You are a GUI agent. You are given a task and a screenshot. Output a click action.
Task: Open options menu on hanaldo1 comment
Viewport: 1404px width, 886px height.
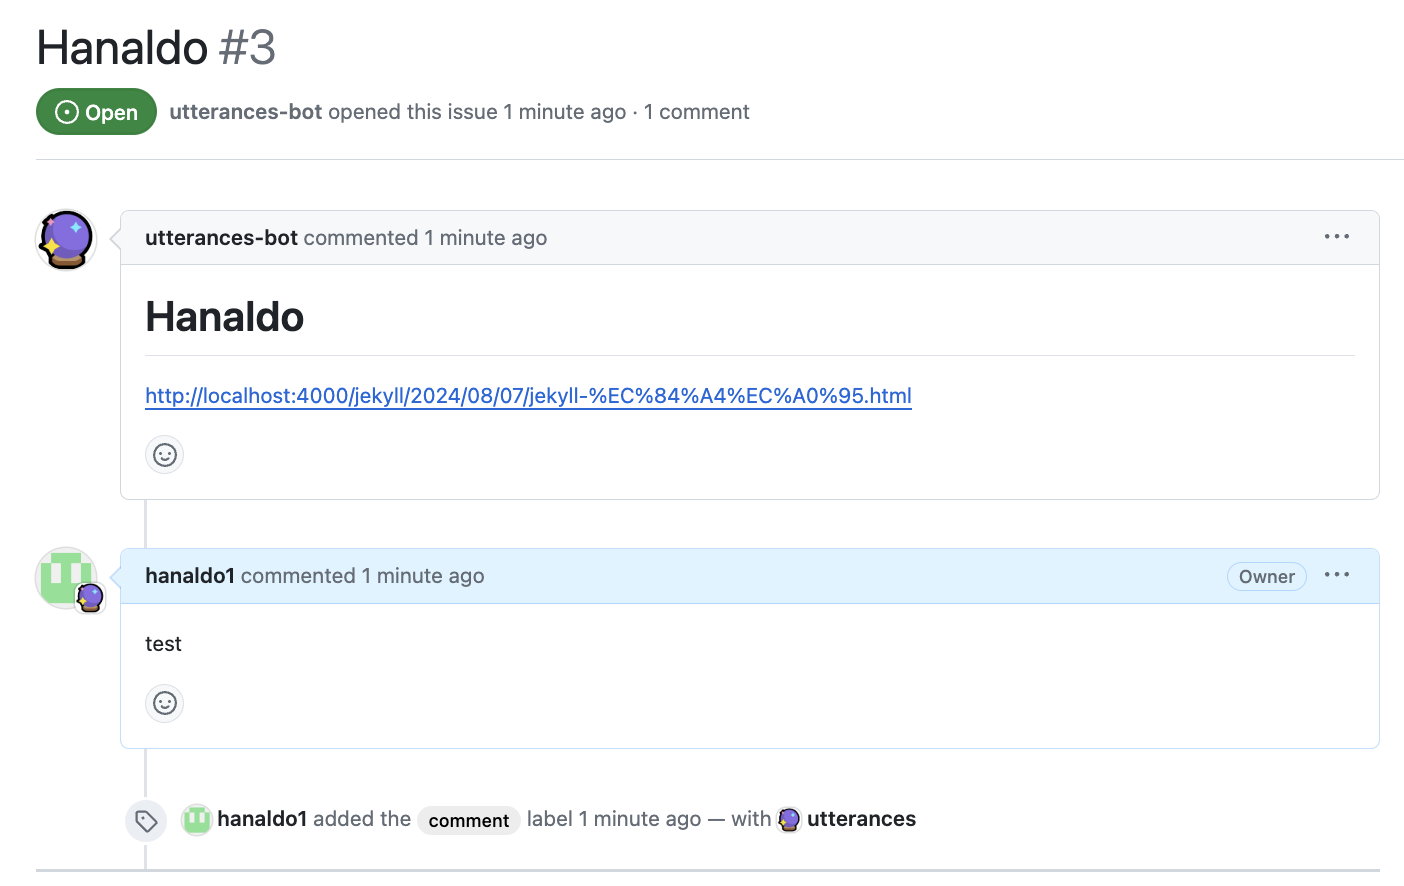click(x=1336, y=575)
